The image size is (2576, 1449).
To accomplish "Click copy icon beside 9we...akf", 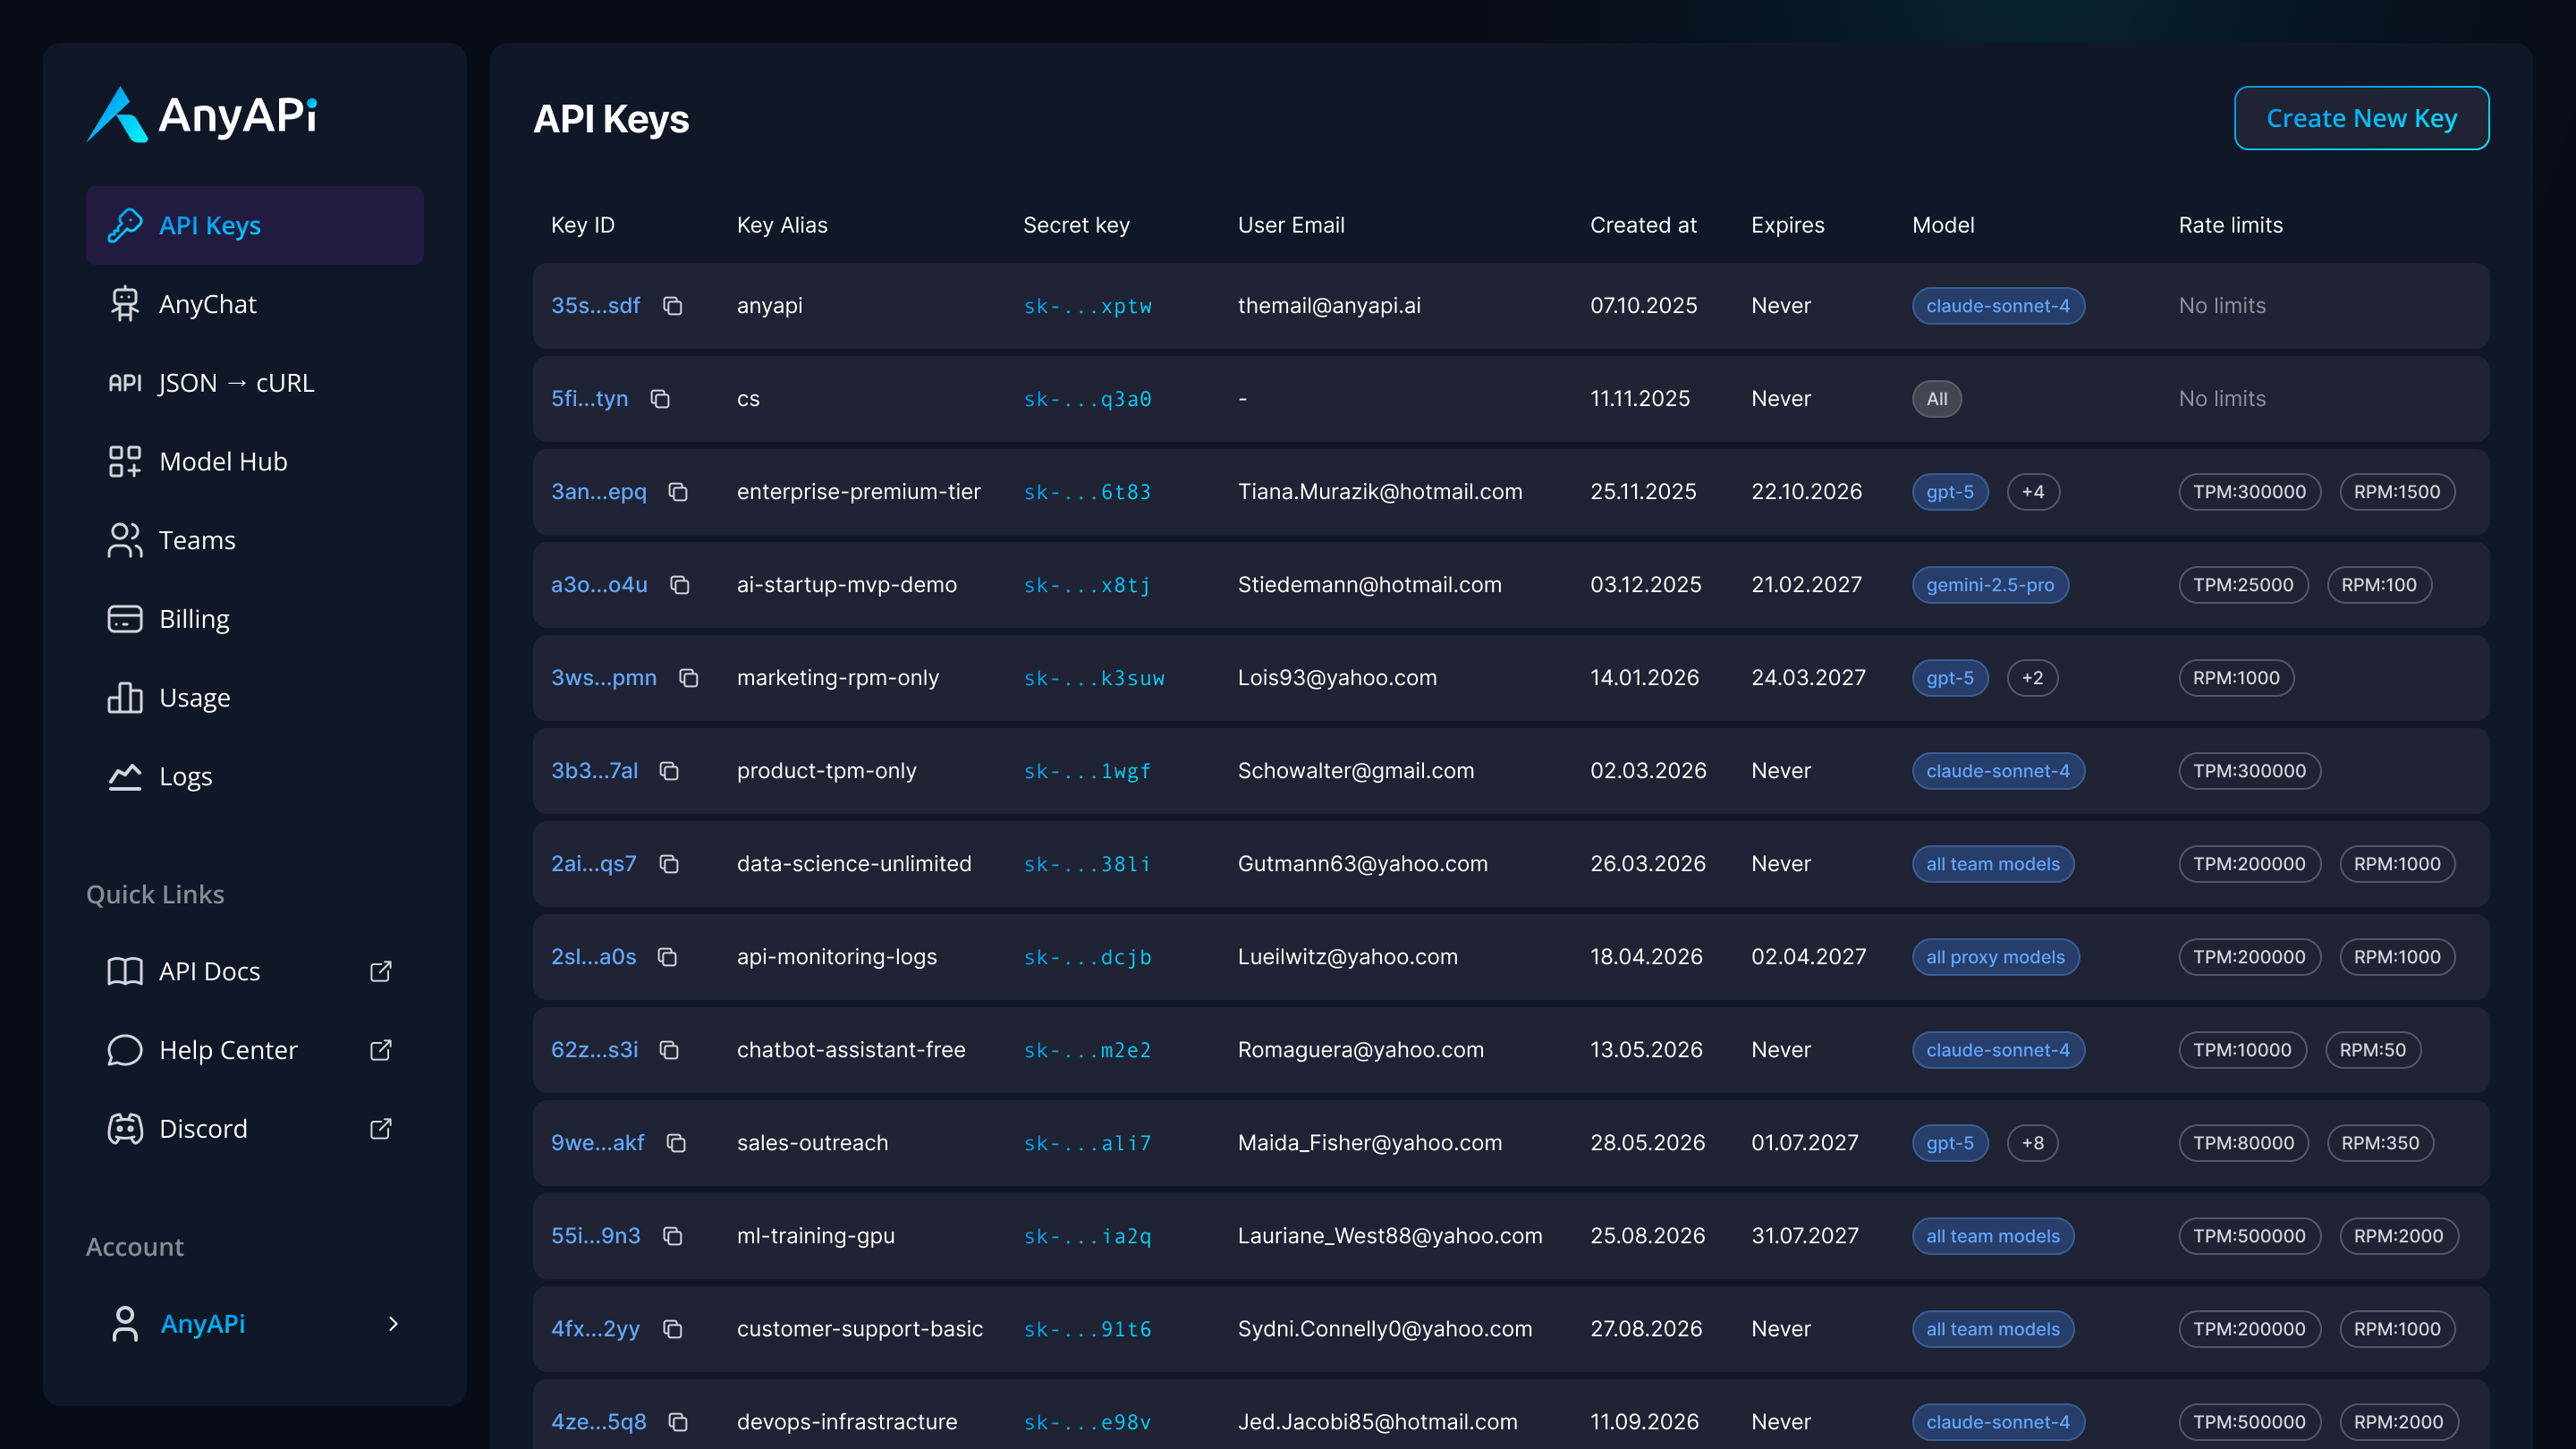I will click(676, 1143).
